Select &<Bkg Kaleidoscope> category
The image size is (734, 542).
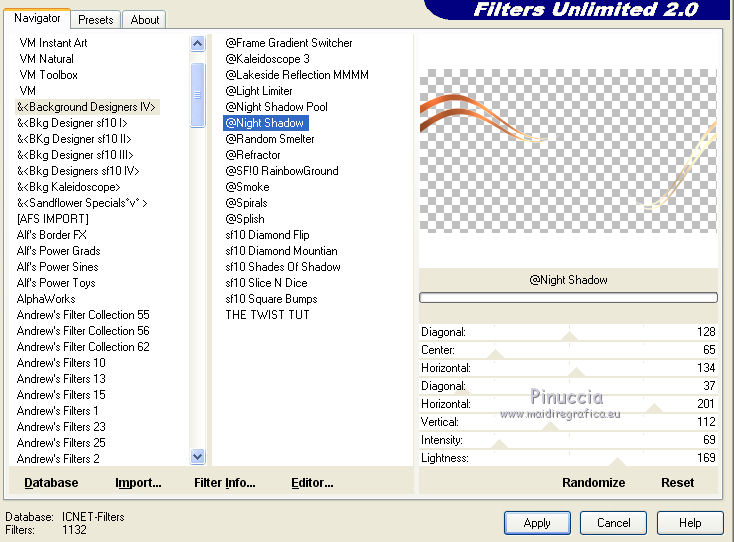tap(69, 187)
